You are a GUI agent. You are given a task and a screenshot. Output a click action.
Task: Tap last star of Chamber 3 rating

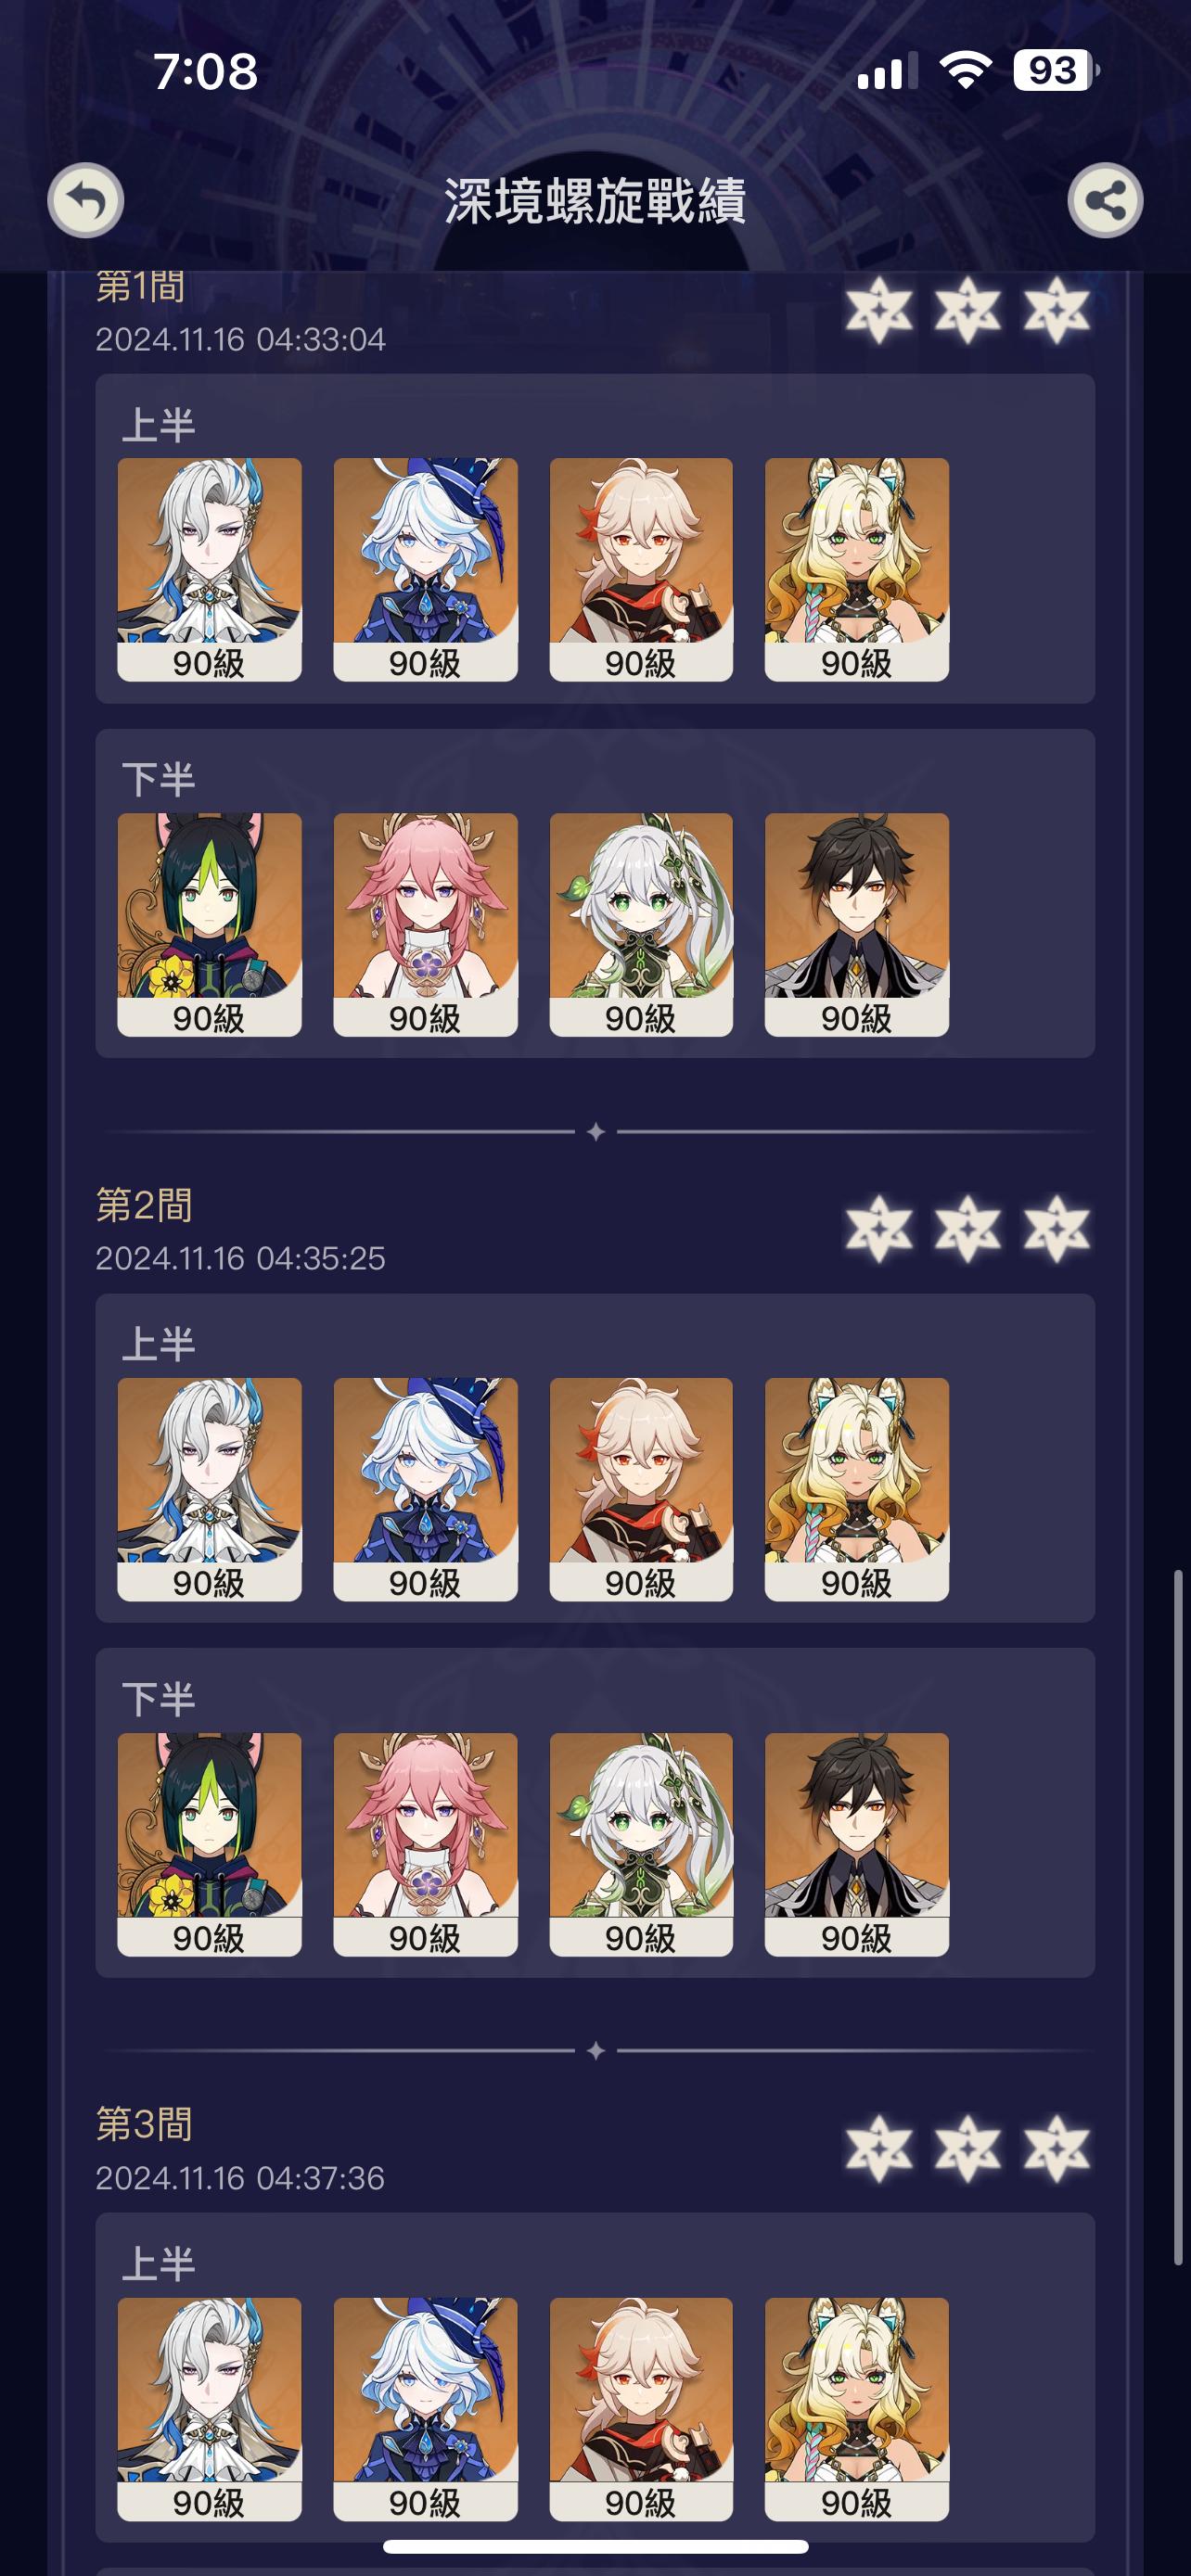pyautogui.click(x=1056, y=2148)
